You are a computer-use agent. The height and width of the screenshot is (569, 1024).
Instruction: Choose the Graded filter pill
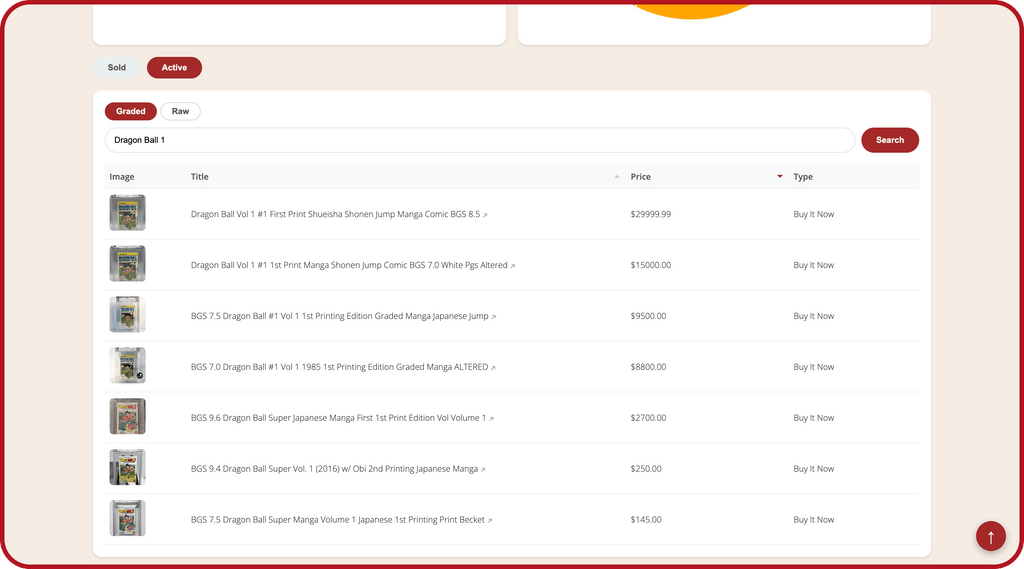131,111
